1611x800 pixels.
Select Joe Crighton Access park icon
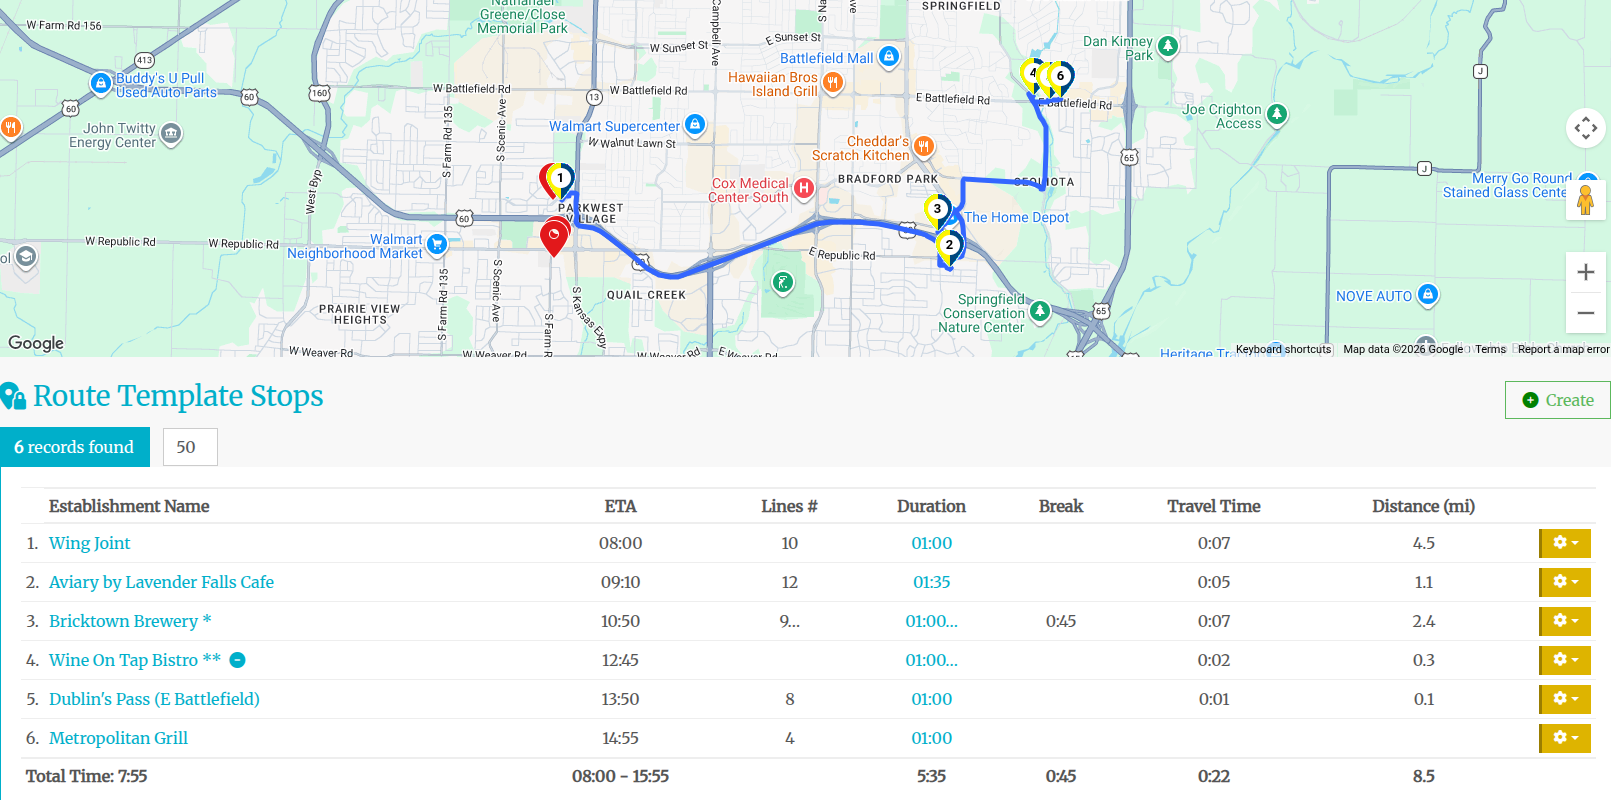pyautogui.click(x=1277, y=114)
